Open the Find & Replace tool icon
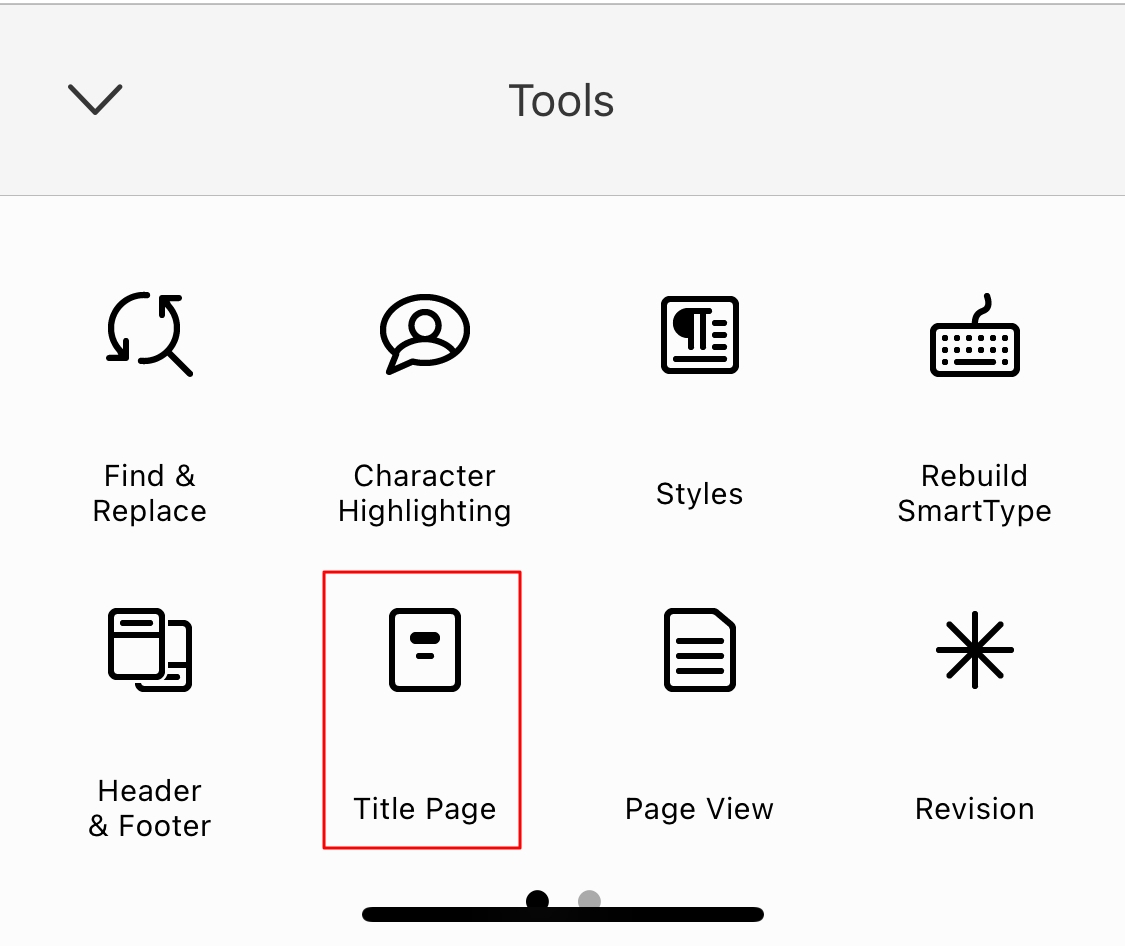1125x946 pixels. pos(149,334)
